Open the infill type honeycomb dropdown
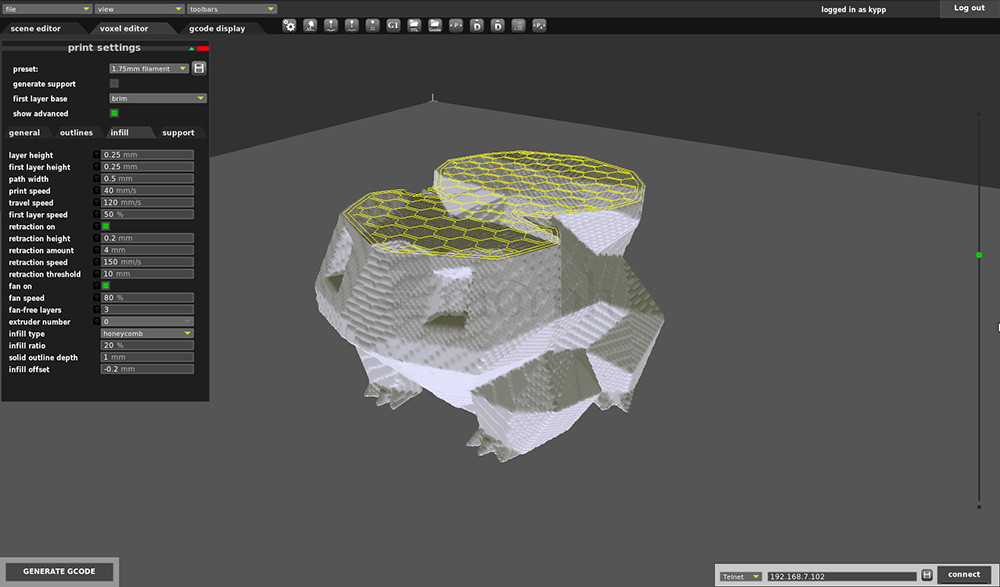 [147, 333]
